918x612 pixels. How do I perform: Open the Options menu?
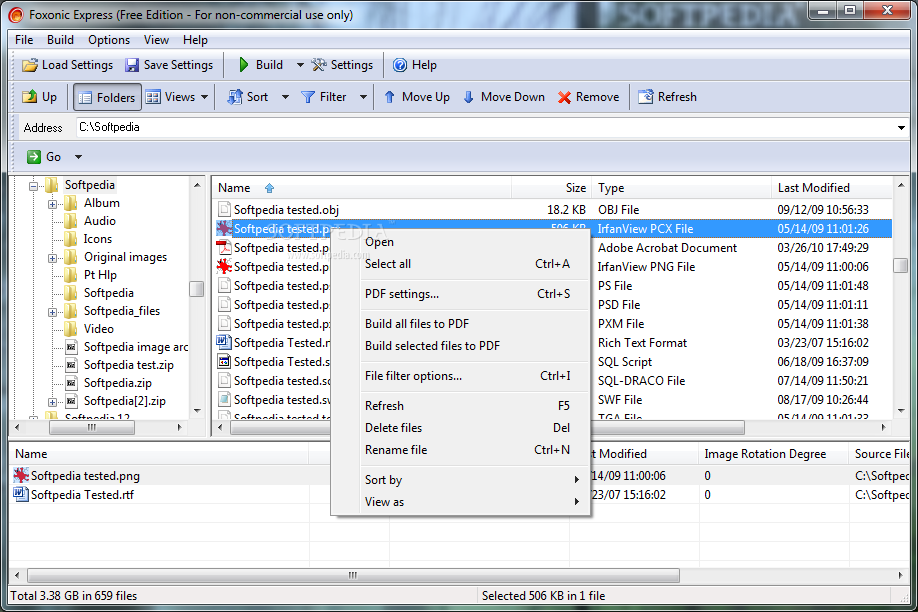109,40
